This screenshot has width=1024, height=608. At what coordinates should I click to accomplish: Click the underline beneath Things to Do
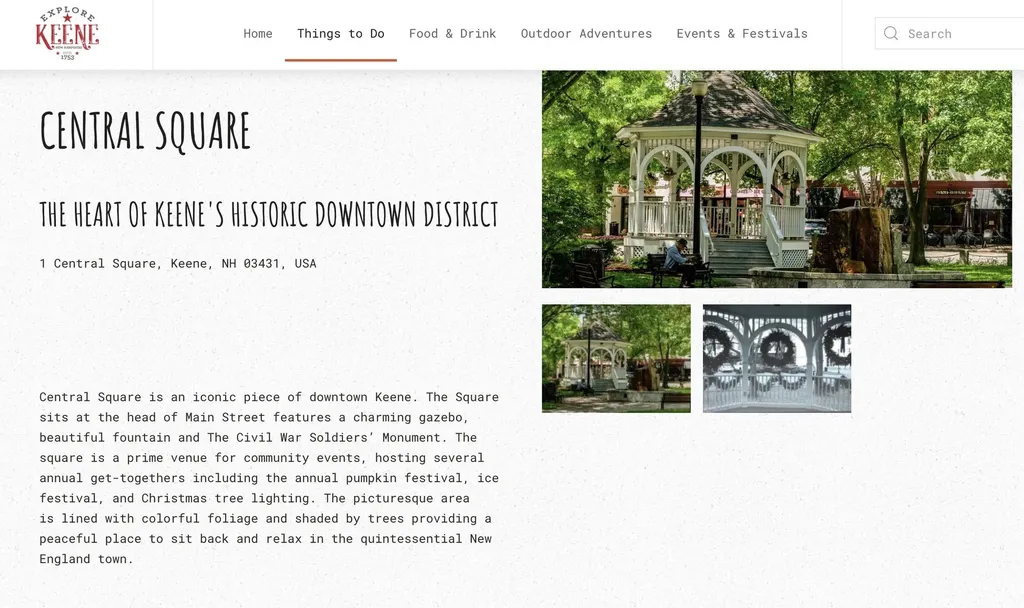click(340, 59)
